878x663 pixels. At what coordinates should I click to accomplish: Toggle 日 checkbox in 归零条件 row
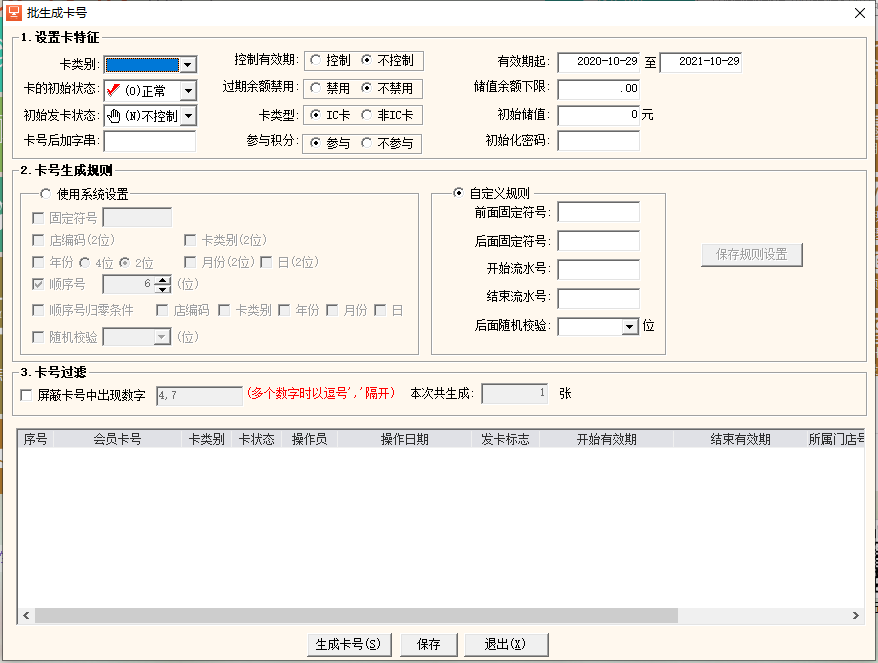tap(380, 310)
